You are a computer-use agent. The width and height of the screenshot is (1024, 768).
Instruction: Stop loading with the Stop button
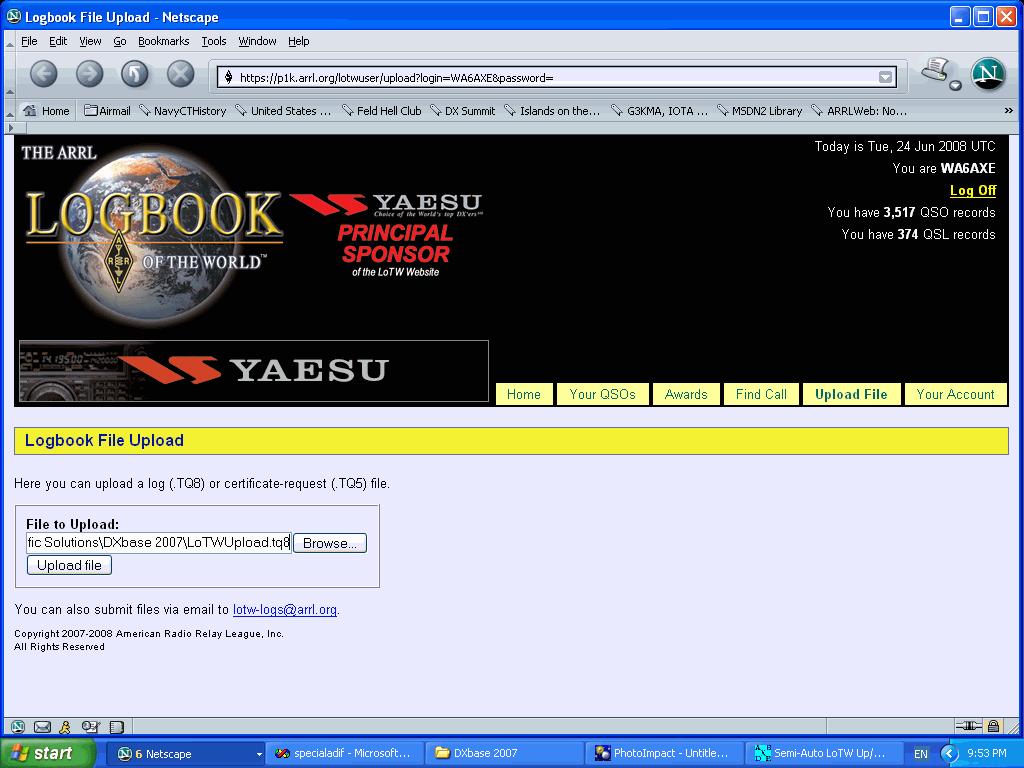[180, 74]
